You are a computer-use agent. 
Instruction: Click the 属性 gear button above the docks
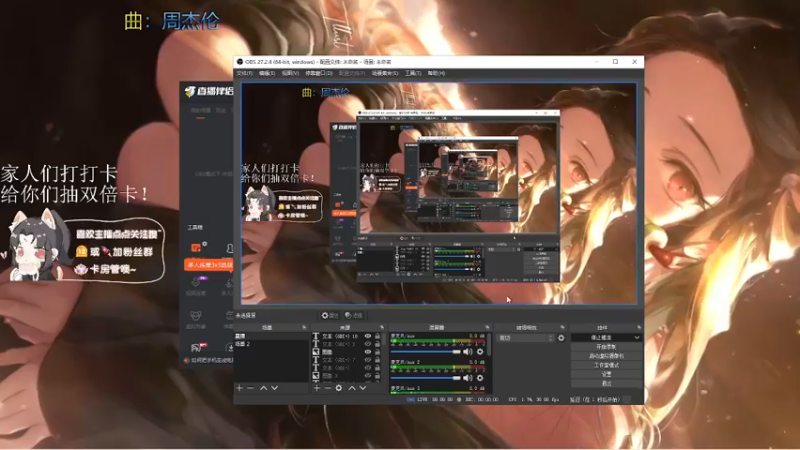coord(330,315)
